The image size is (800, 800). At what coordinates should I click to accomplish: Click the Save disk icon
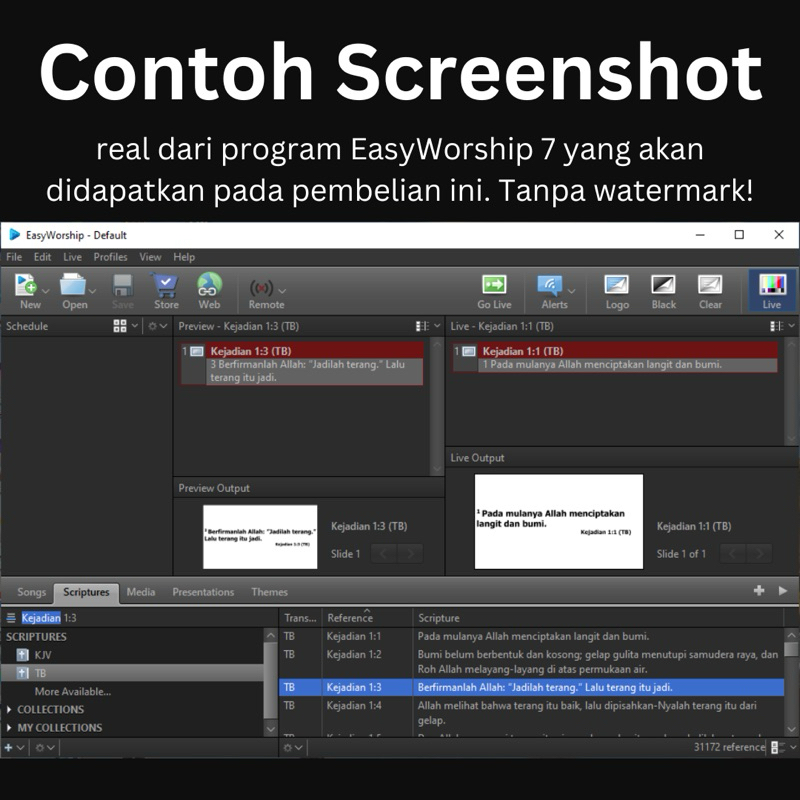(x=122, y=285)
